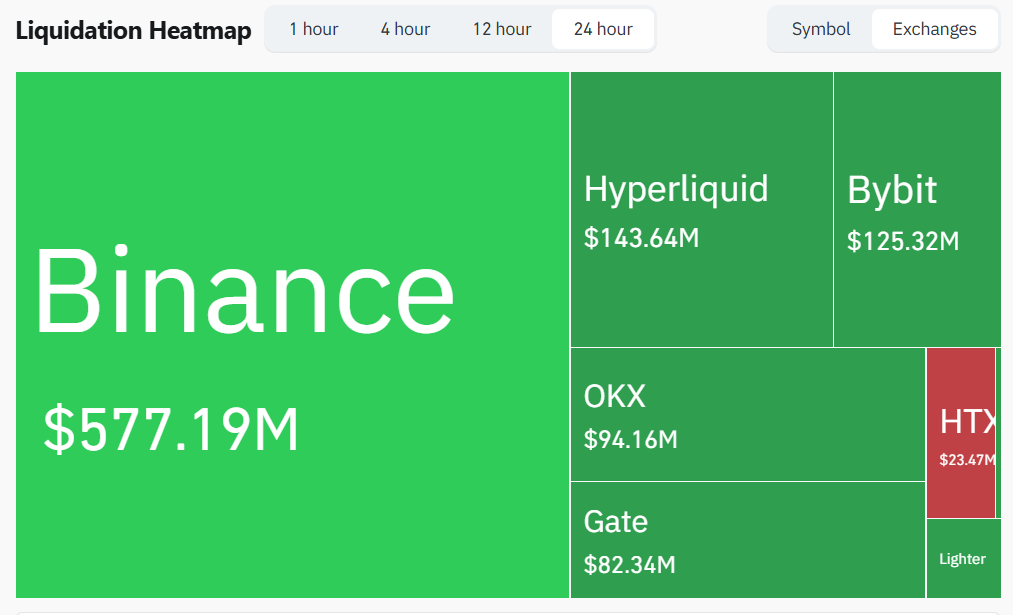The image size is (1013, 615).
Task: Open the Hyperliquid heatmap tile
Action: pyautogui.click(x=702, y=209)
